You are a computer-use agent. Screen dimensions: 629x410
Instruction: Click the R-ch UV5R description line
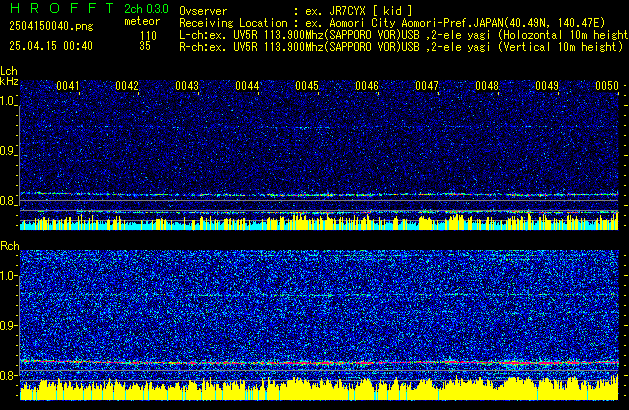pyautogui.click(x=401, y=47)
